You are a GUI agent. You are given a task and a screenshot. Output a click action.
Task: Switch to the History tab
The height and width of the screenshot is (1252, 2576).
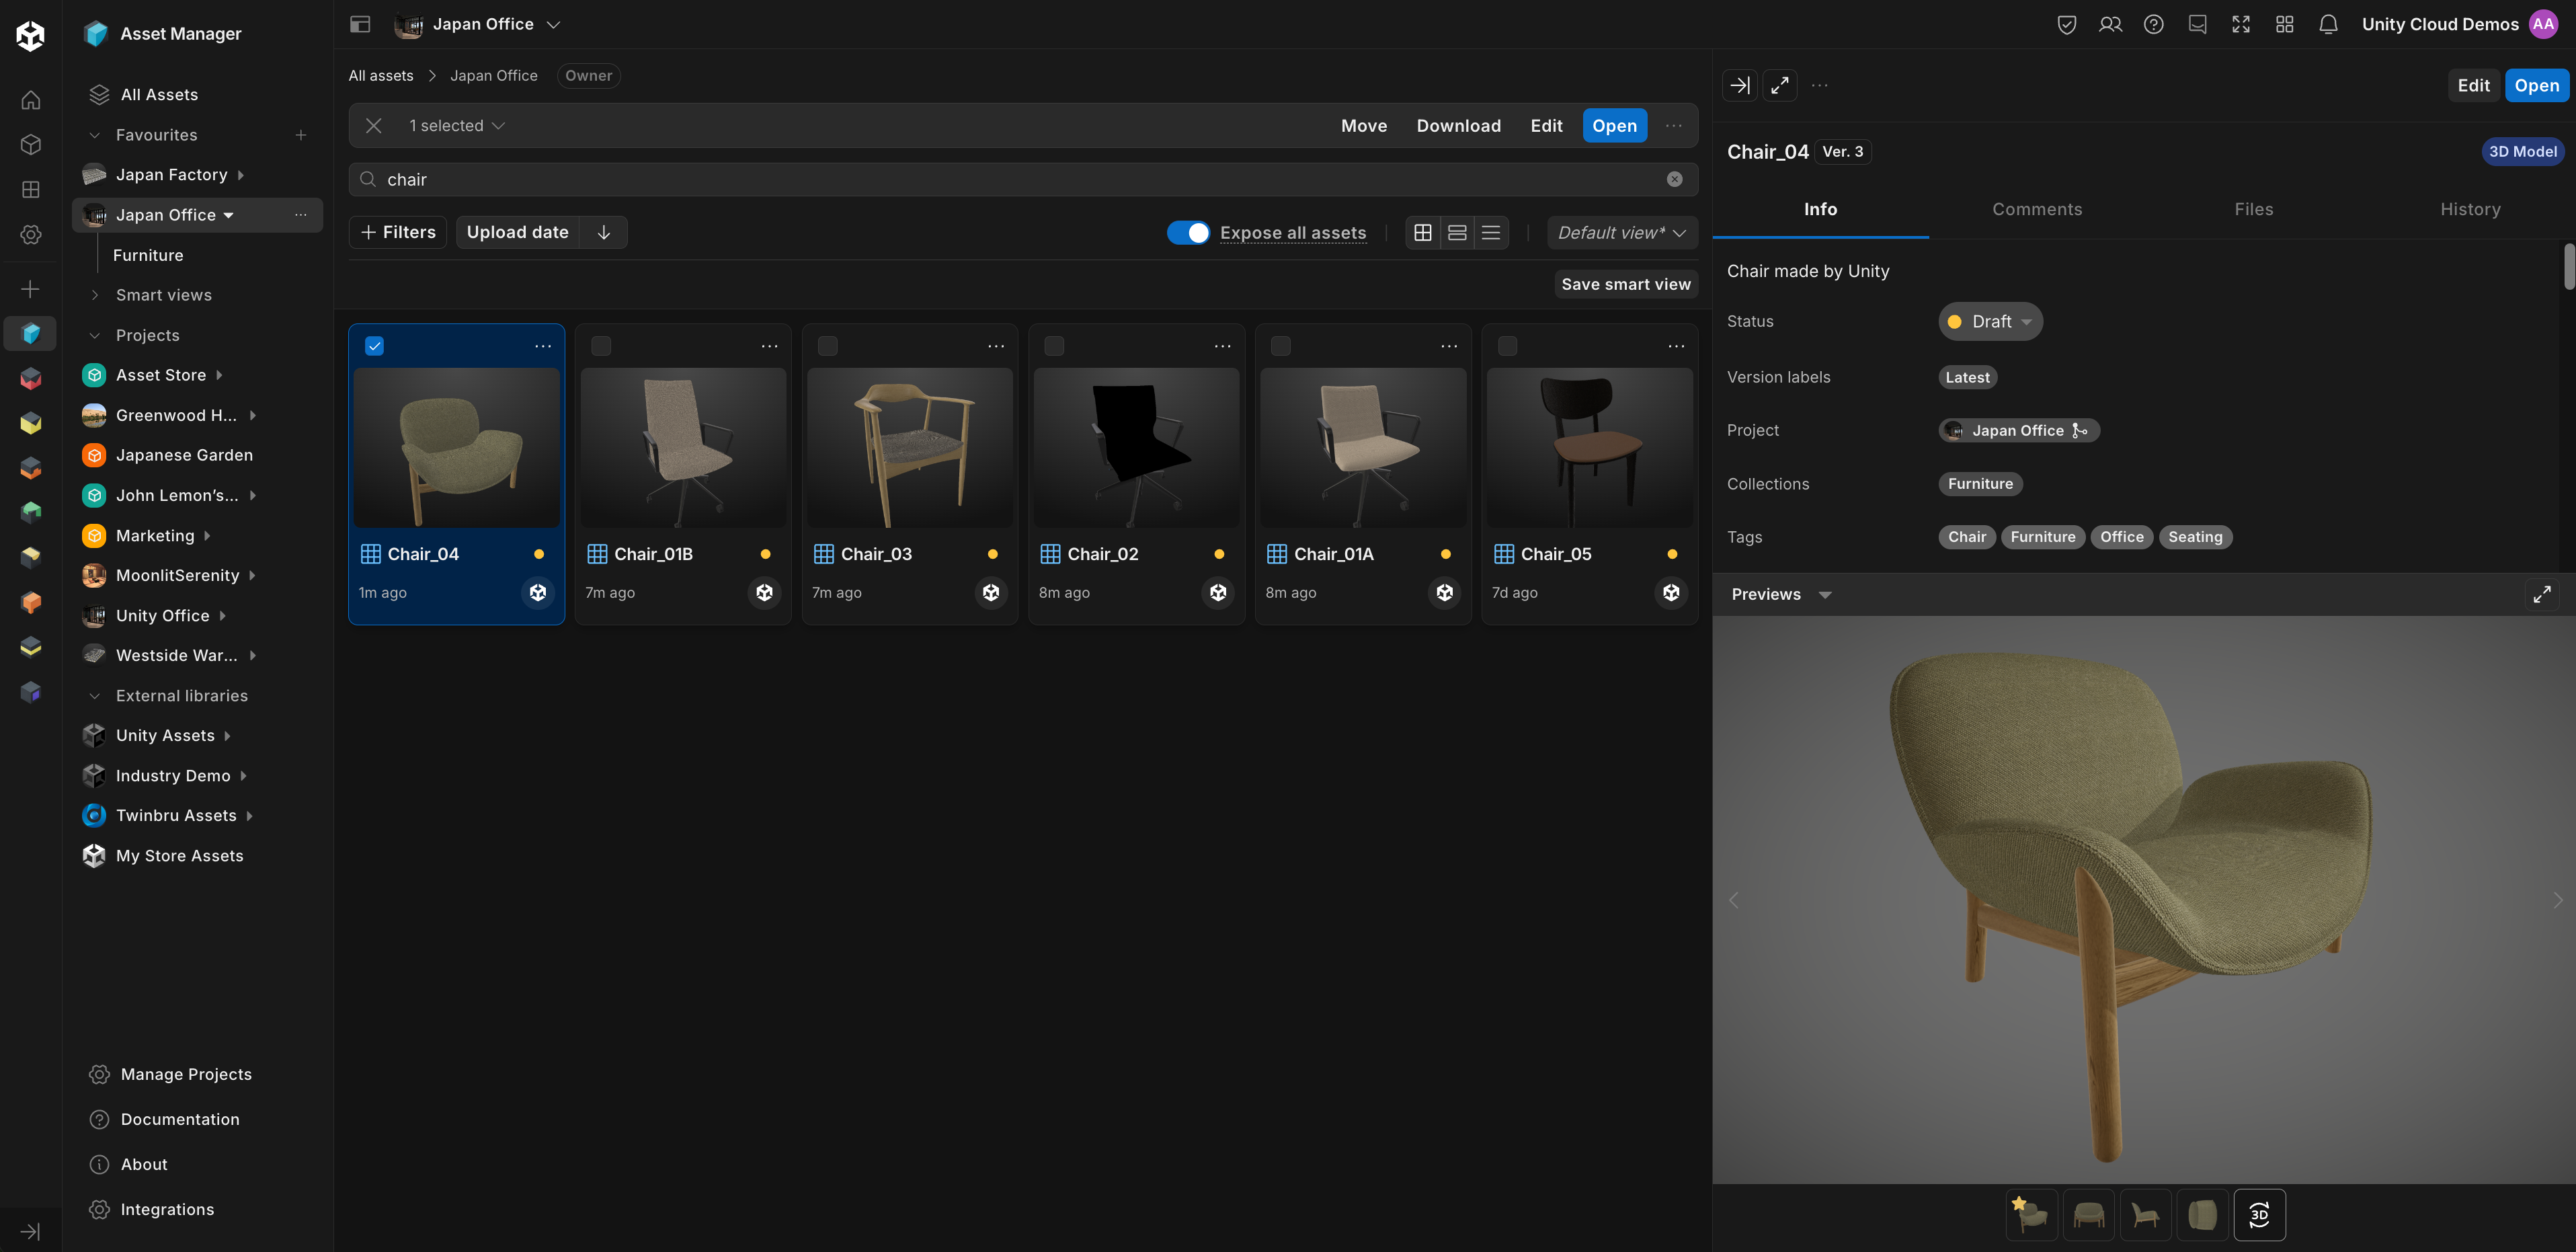pyautogui.click(x=2470, y=209)
